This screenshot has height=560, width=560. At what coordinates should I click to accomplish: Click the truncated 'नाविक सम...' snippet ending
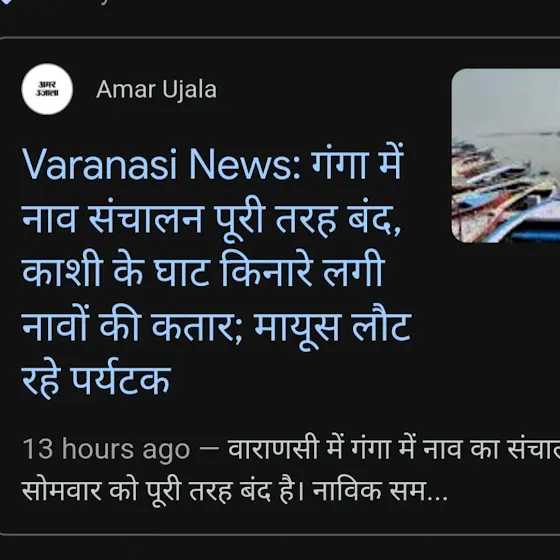click(380, 491)
